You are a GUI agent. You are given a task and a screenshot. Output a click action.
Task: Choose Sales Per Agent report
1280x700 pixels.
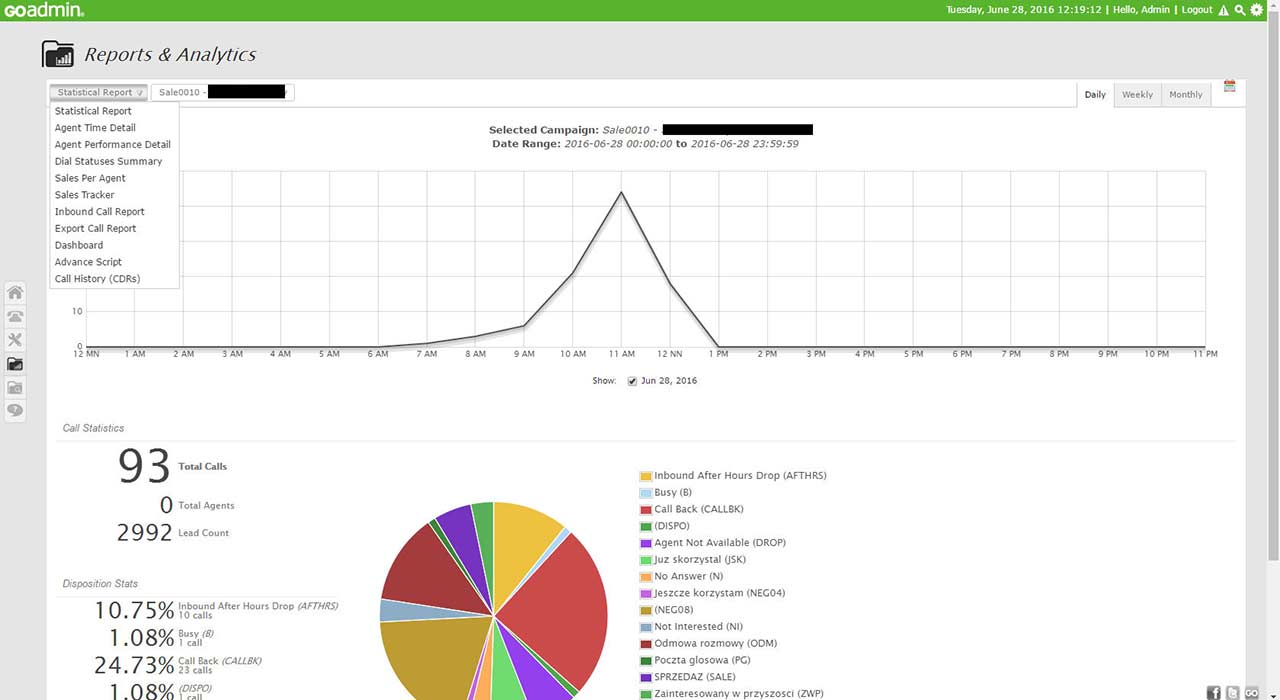tap(90, 178)
